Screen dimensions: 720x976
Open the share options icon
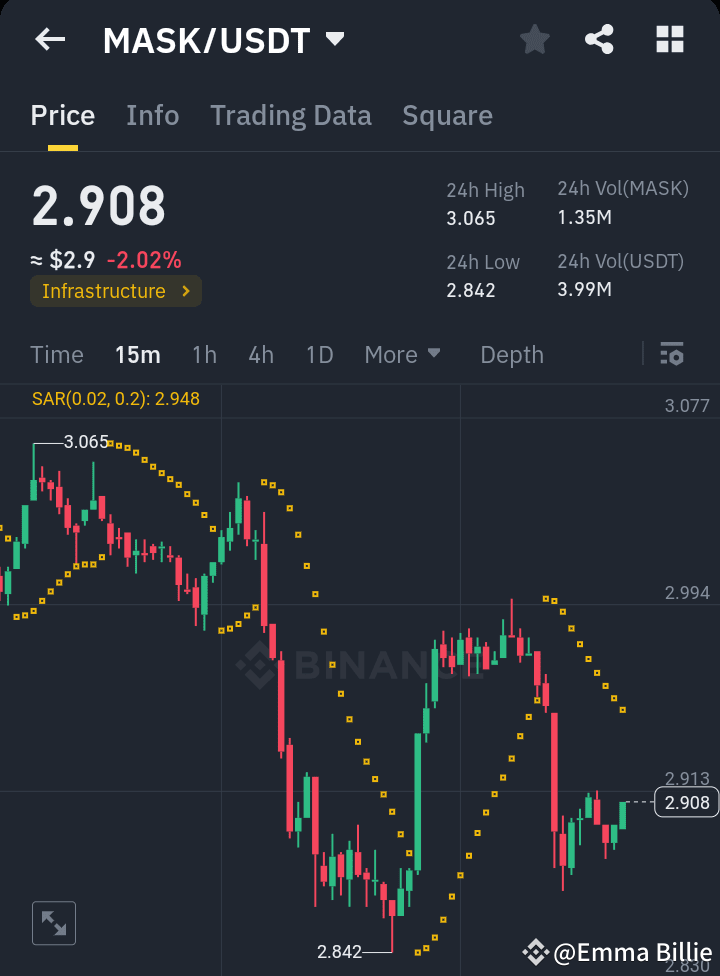coord(599,39)
